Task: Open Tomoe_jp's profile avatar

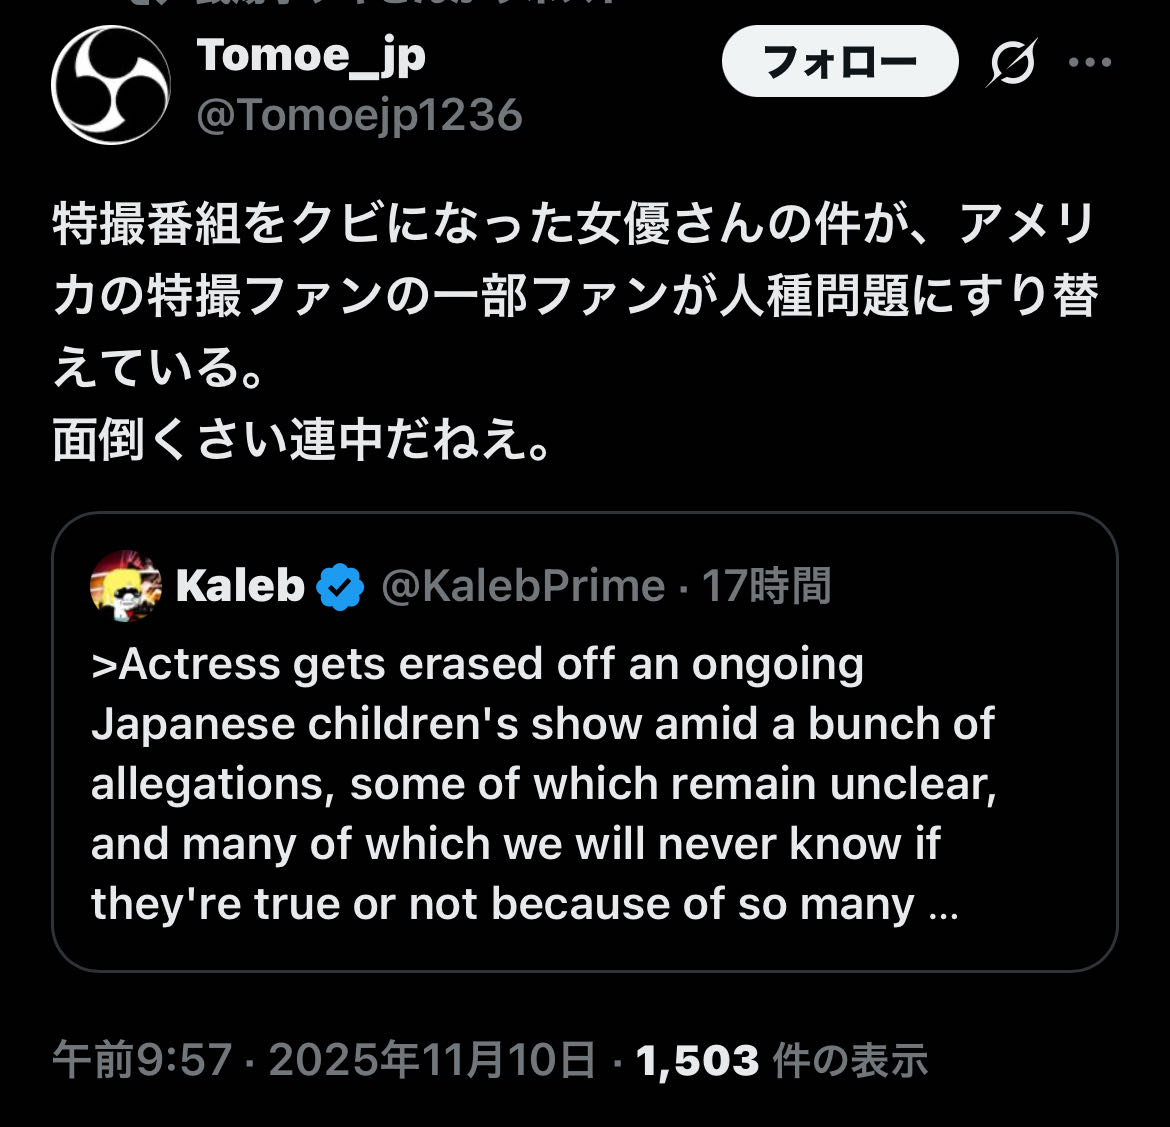Action: coord(110,85)
